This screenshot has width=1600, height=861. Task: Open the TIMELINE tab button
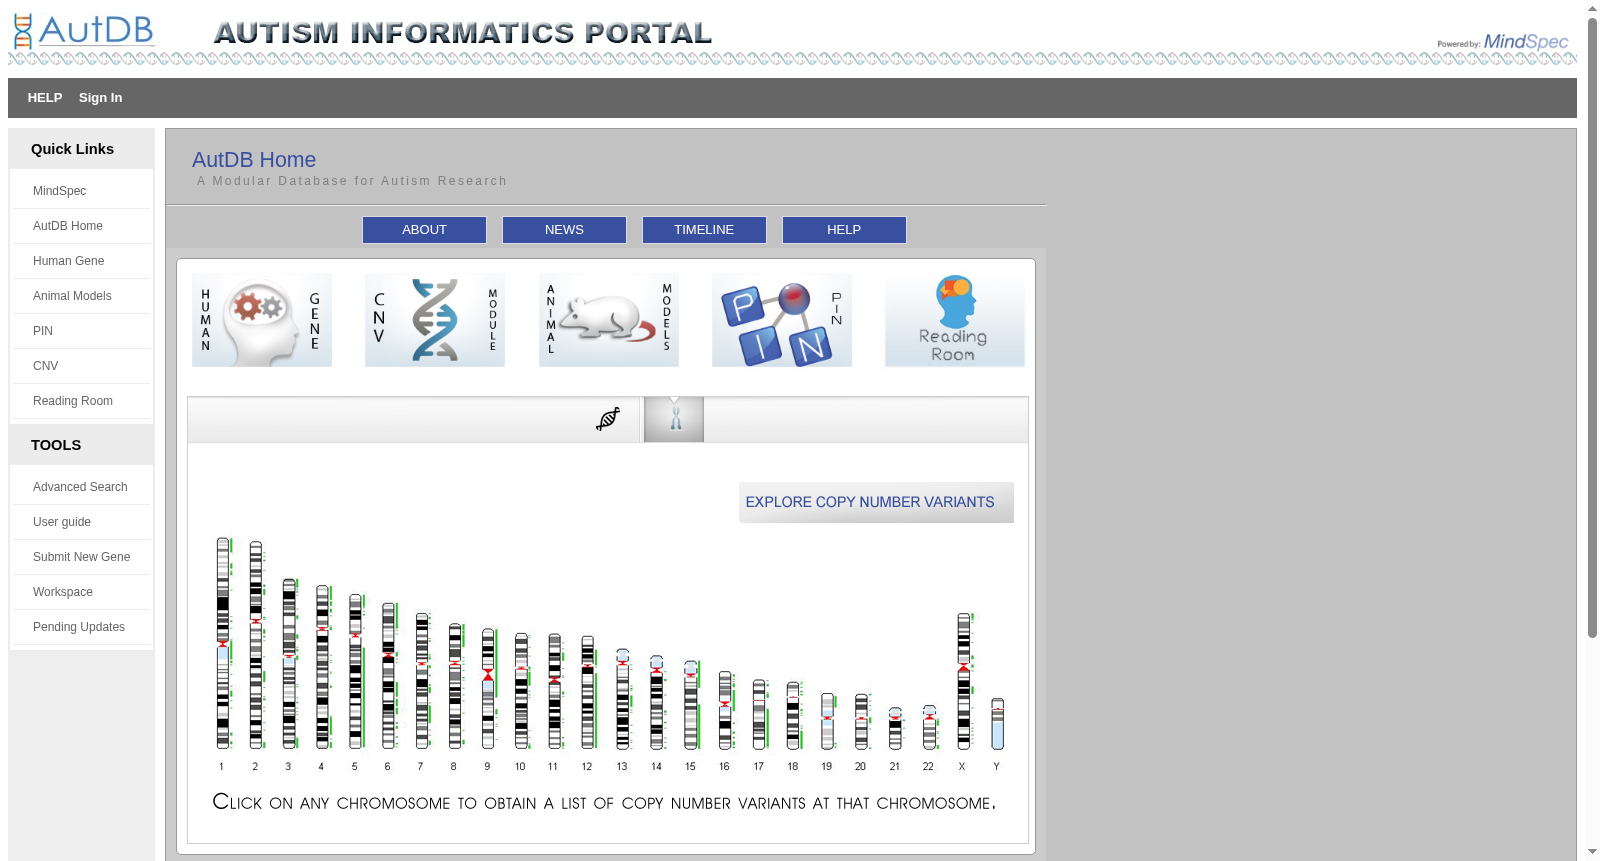pos(704,230)
